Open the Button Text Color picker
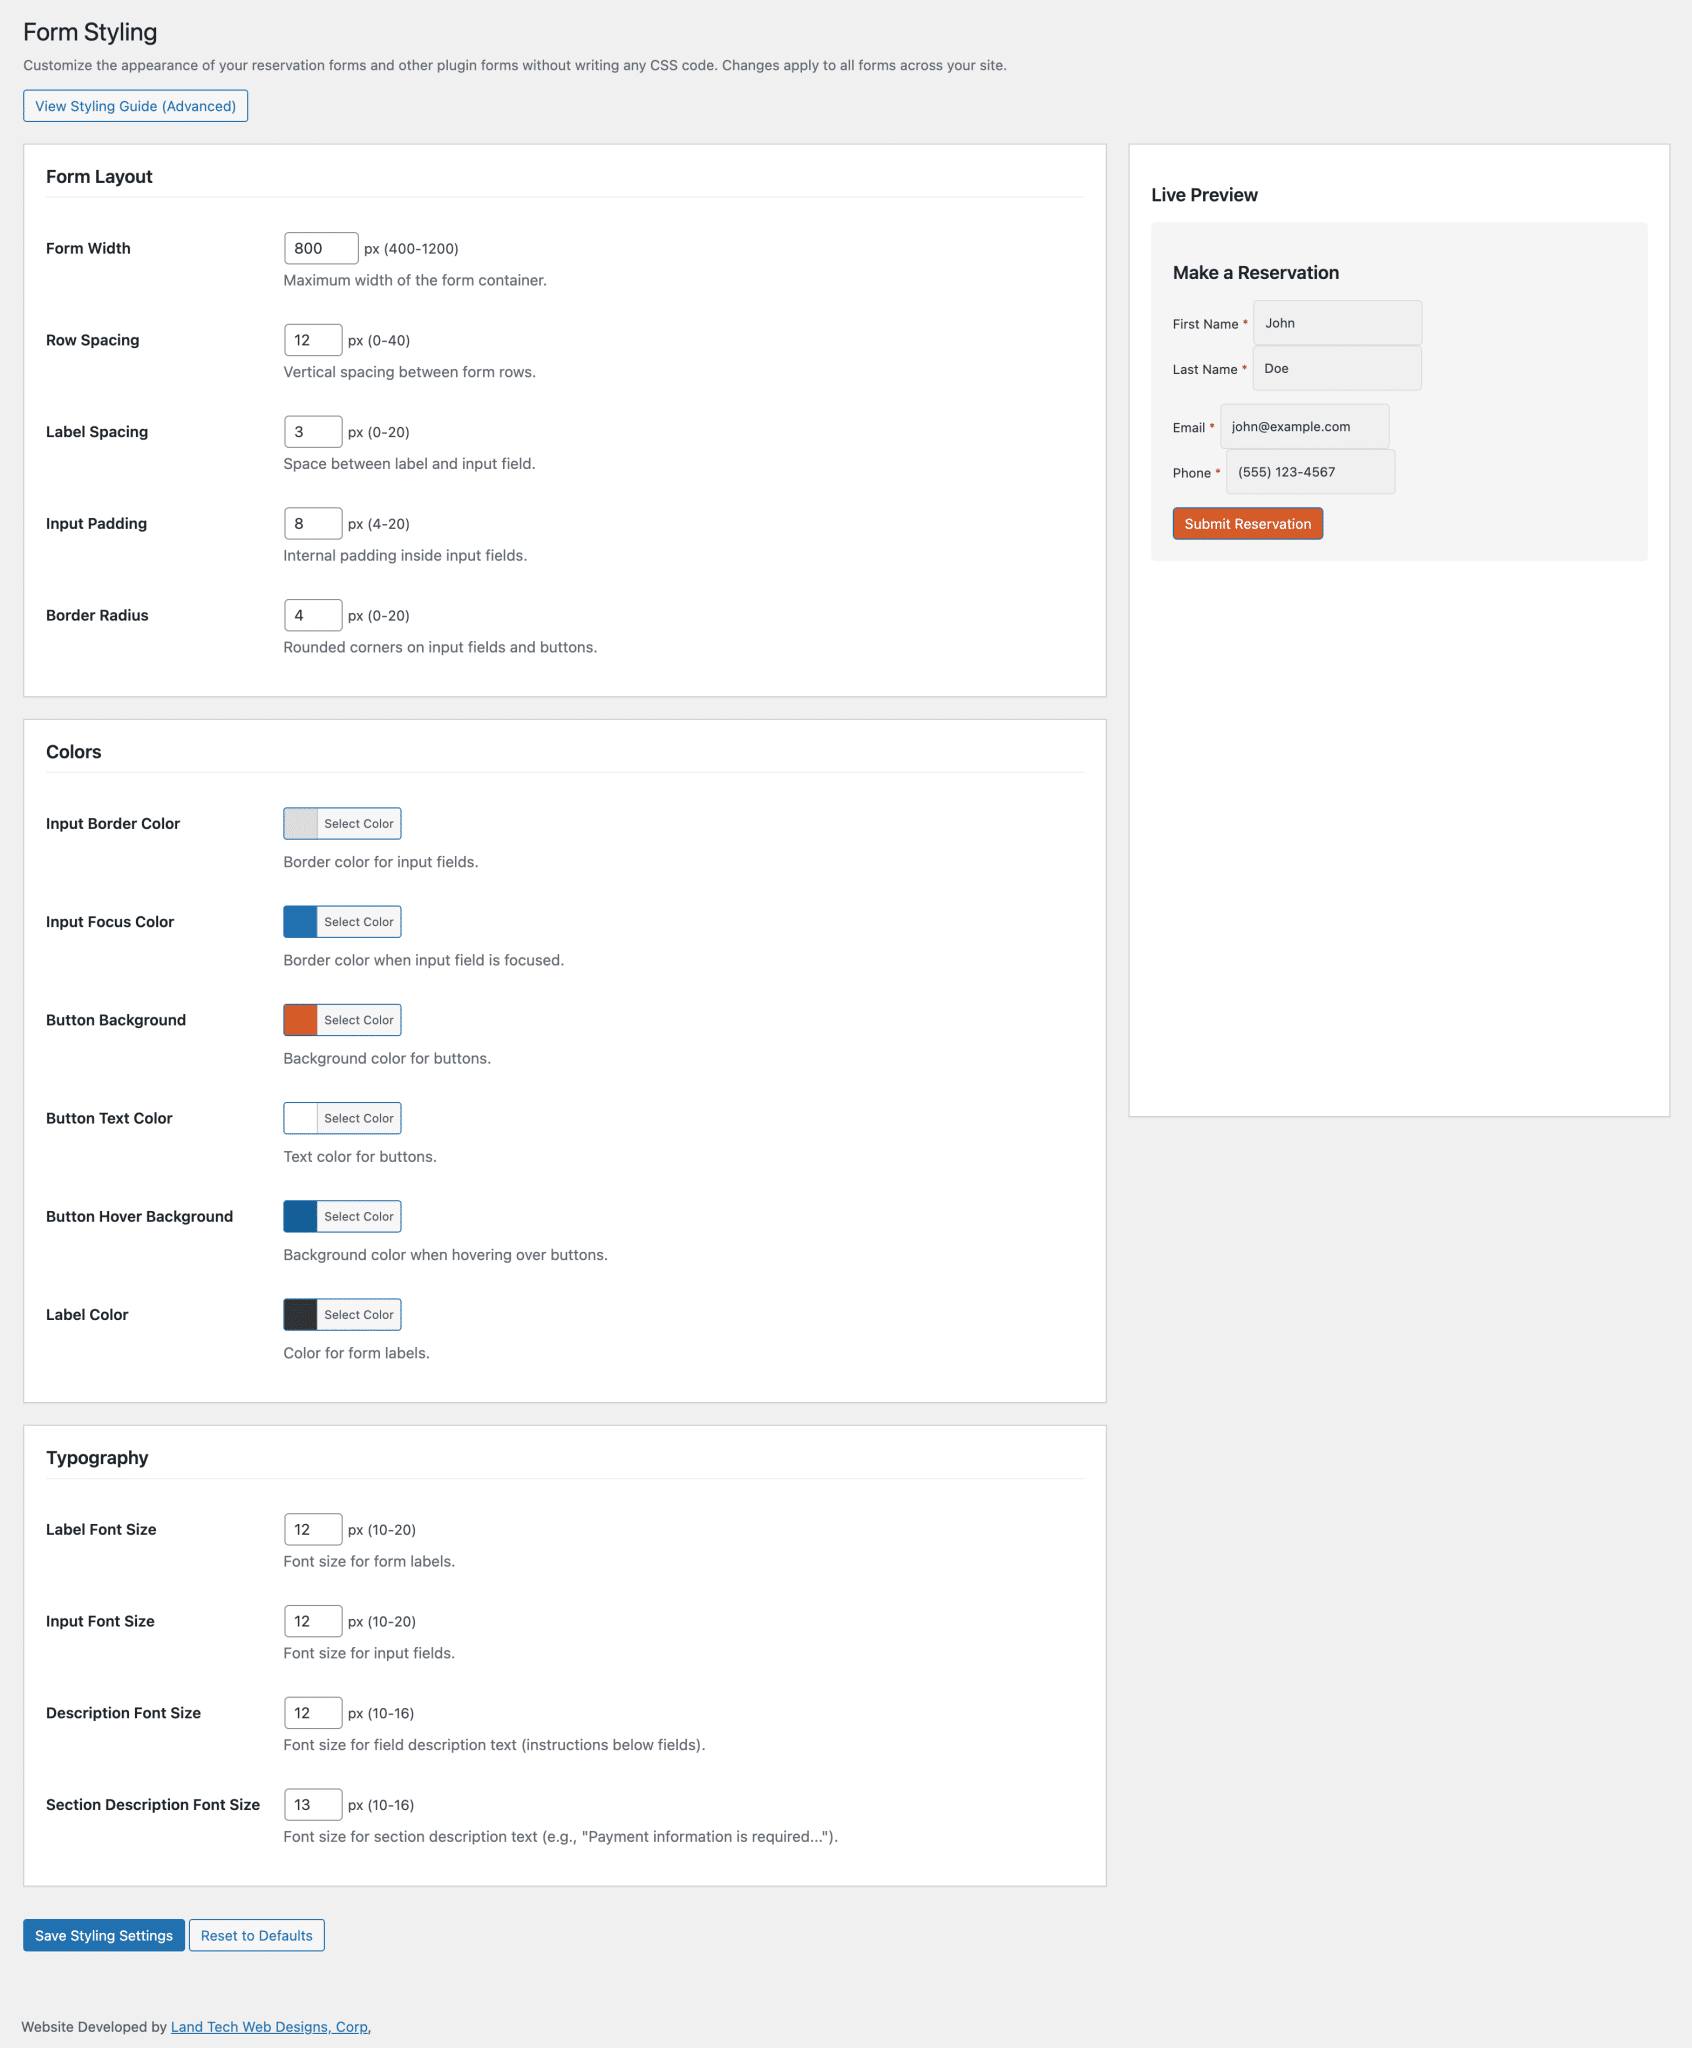1692x2048 pixels. 358,1118
